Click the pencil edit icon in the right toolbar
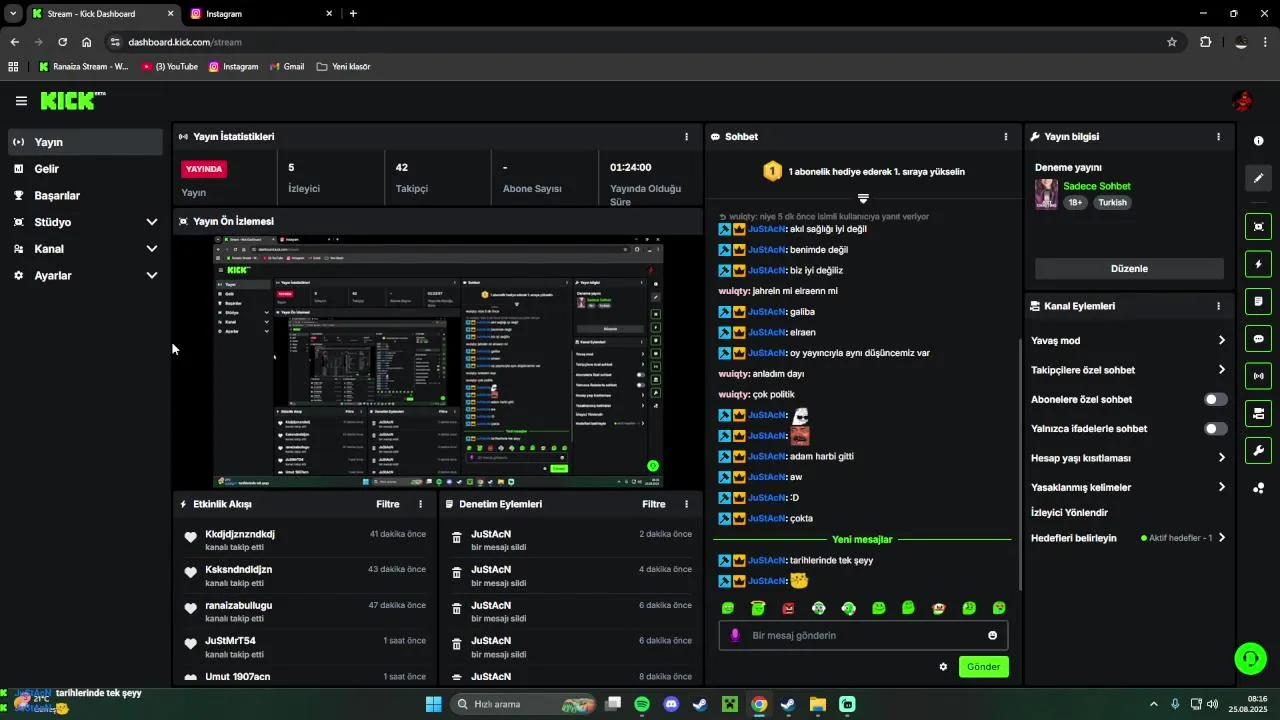Viewport: 1280px width, 720px height. [x=1259, y=178]
